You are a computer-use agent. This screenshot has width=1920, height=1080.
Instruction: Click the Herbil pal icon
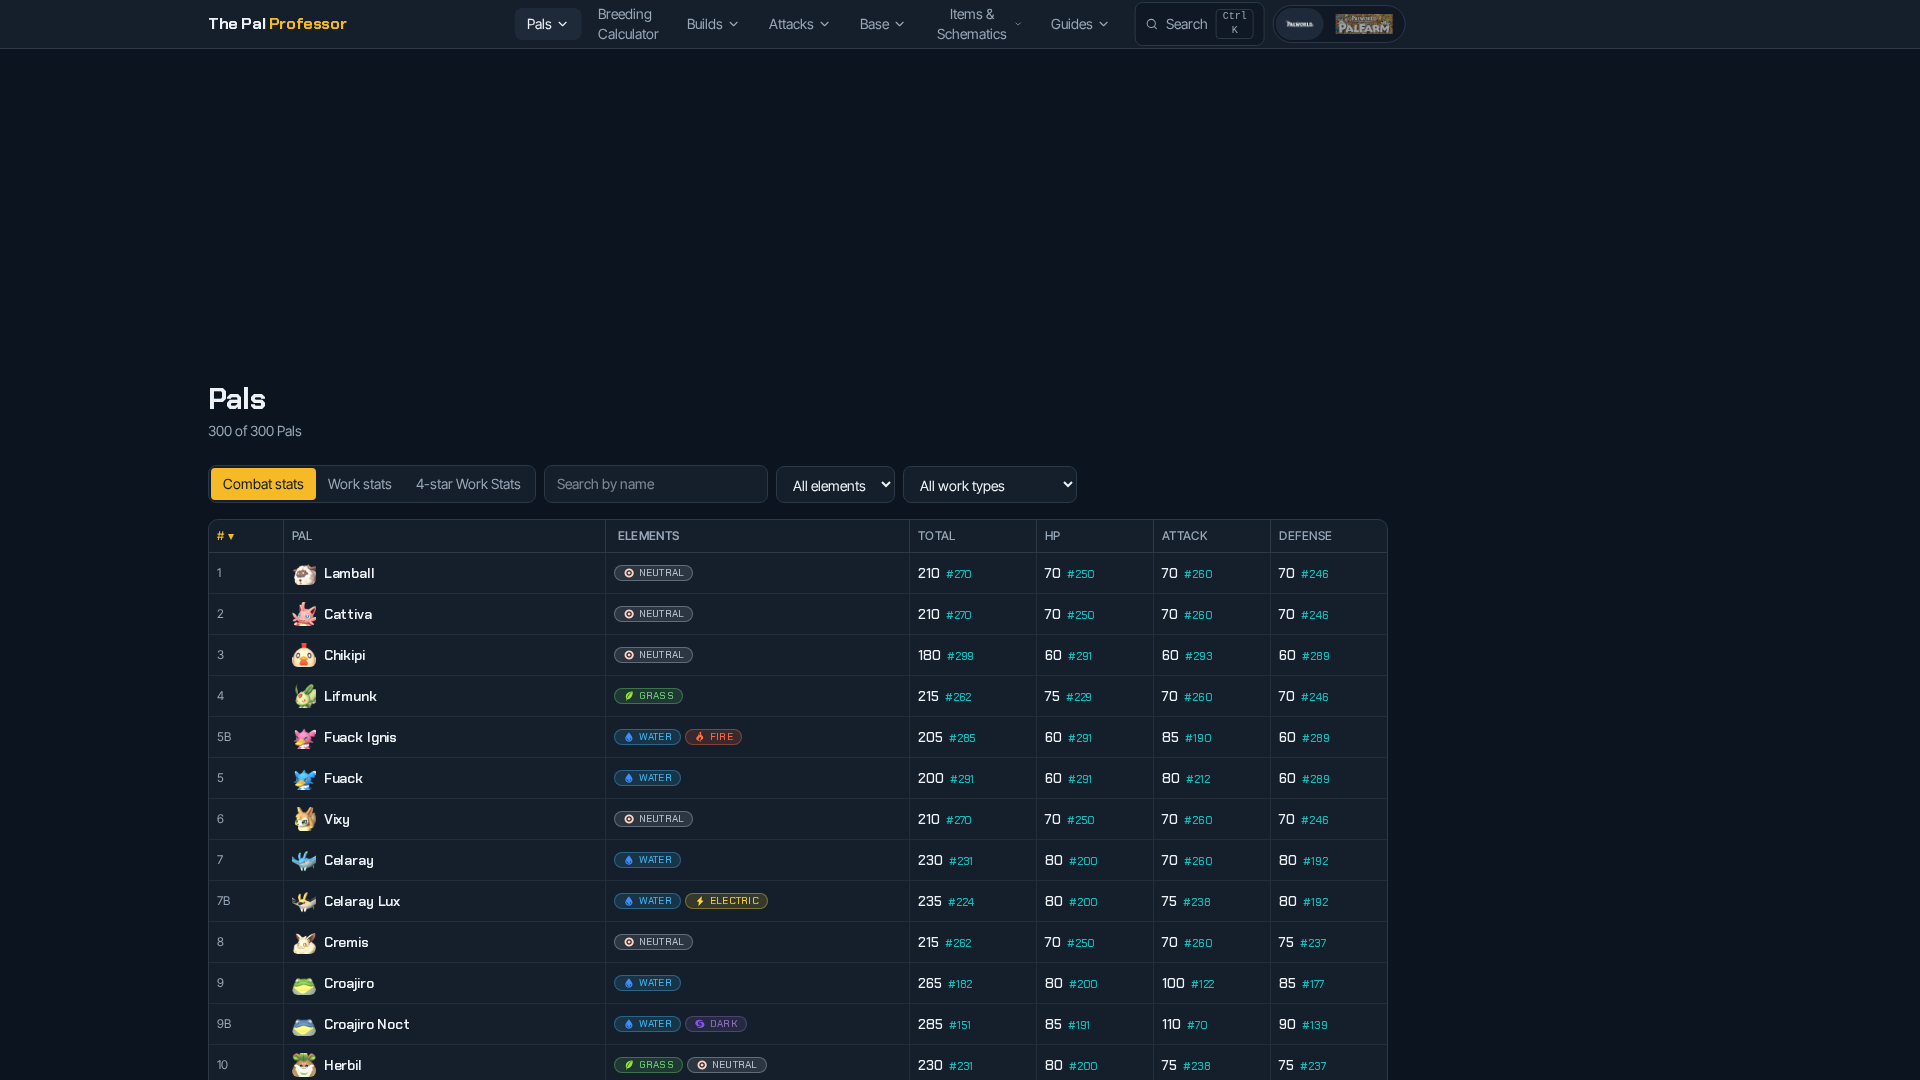click(304, 1066)
